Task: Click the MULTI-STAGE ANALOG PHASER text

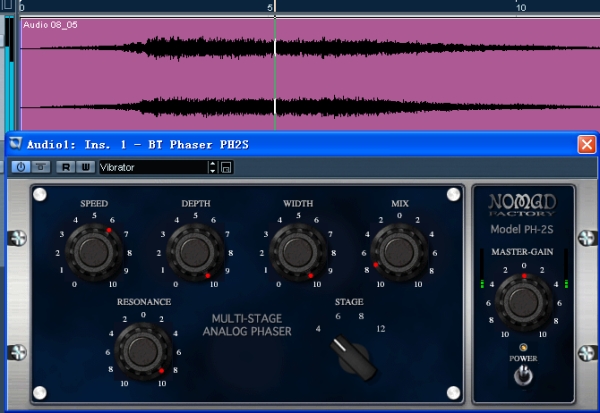Action: click(x=247, y=325)
